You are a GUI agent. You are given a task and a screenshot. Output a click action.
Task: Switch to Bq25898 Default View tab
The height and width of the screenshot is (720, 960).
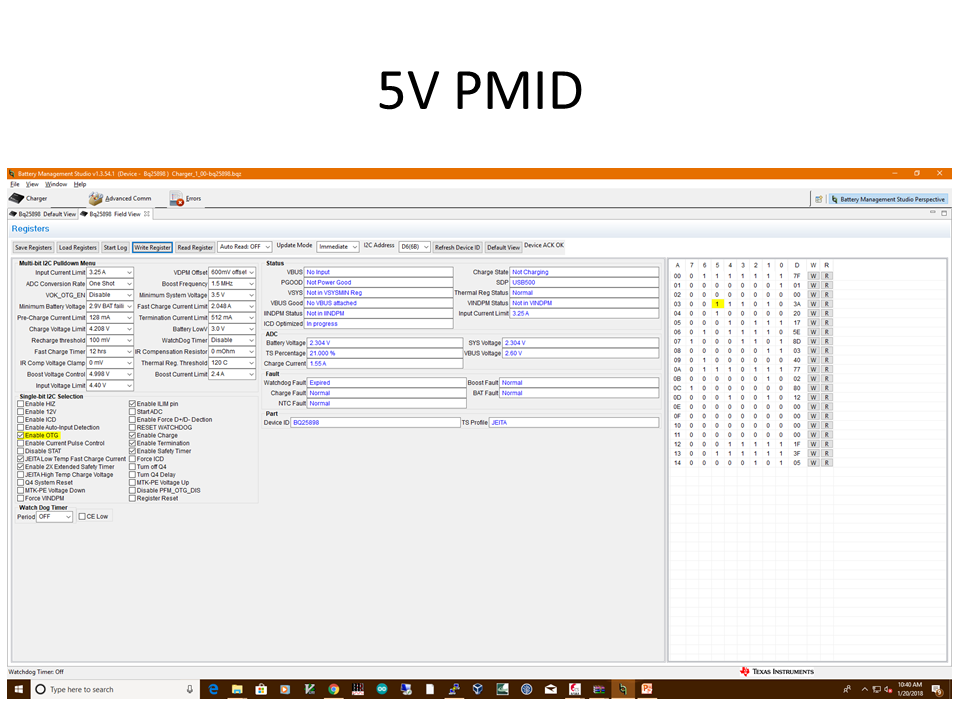click(x=43, y=214)
